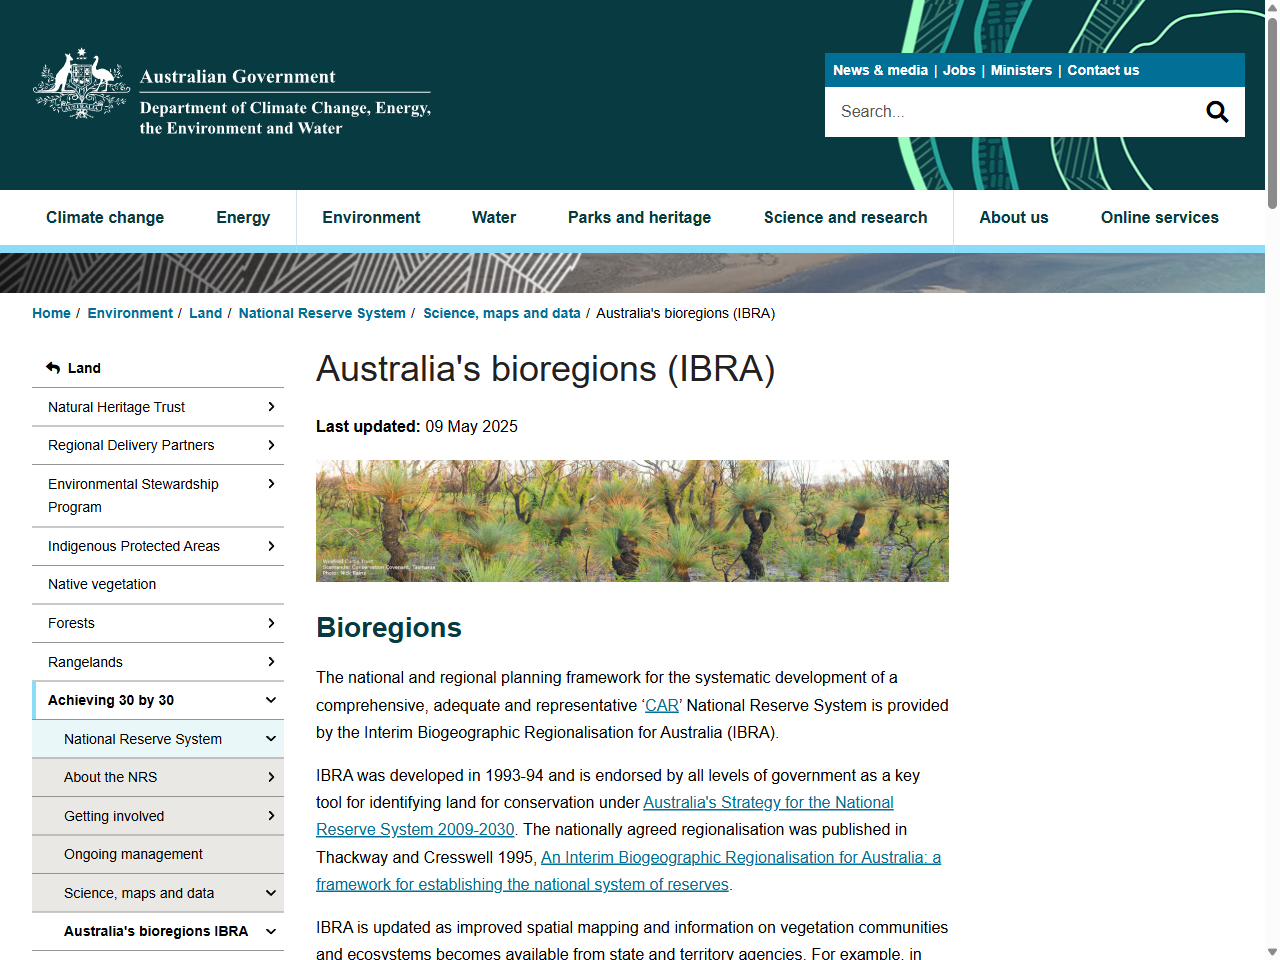Open the News & media page

pos(880,70)
